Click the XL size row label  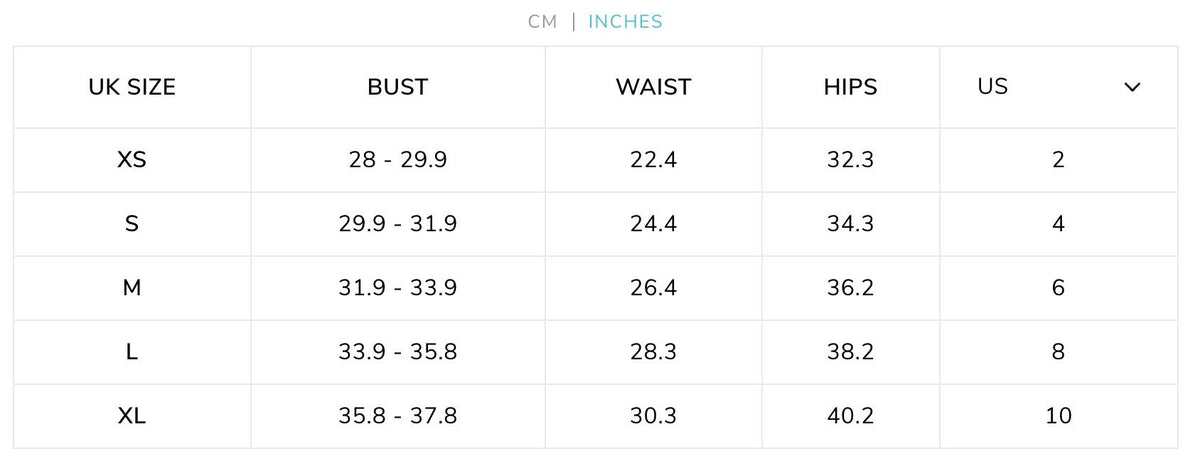(132, 416)
